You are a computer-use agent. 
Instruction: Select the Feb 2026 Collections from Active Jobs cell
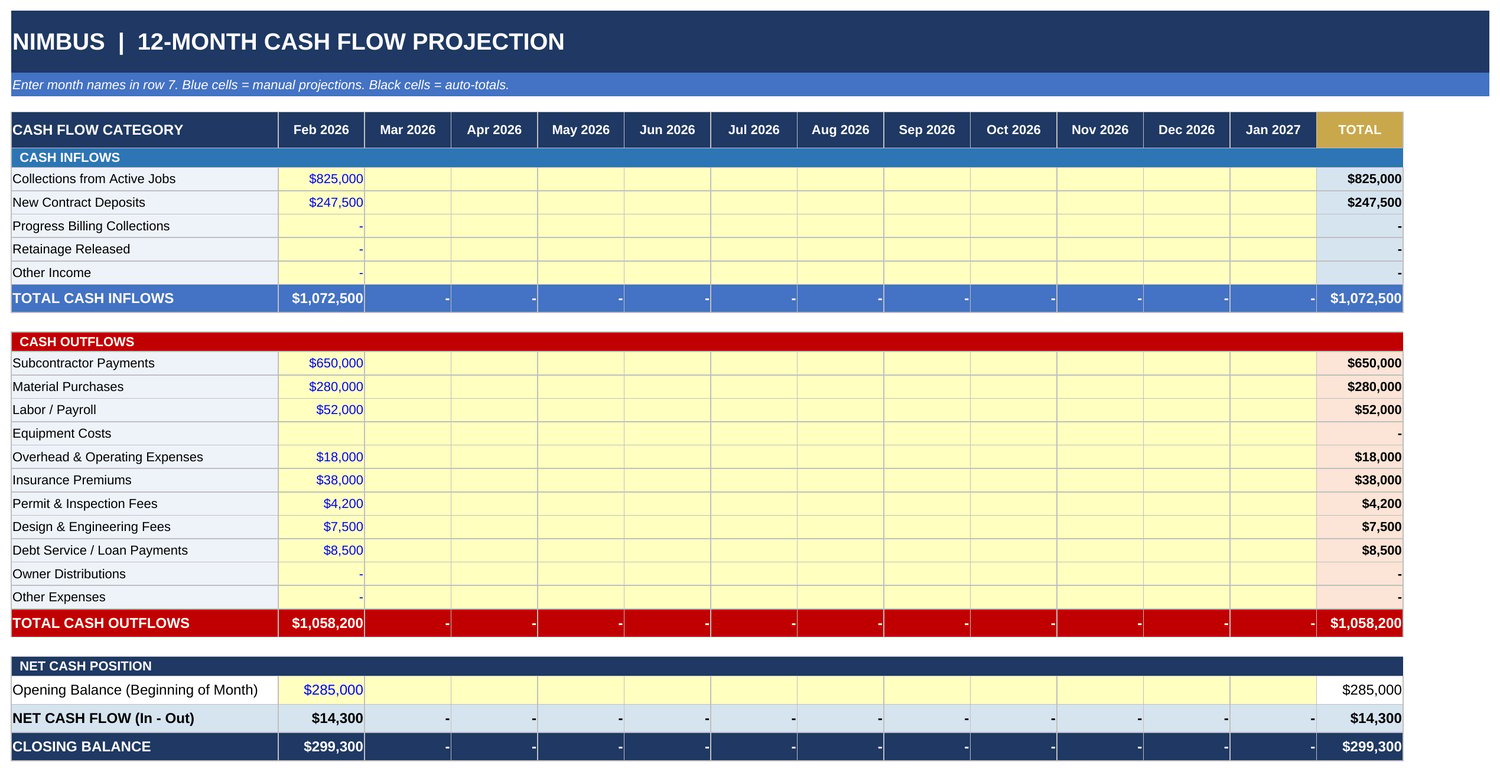(x=321, y=179)
